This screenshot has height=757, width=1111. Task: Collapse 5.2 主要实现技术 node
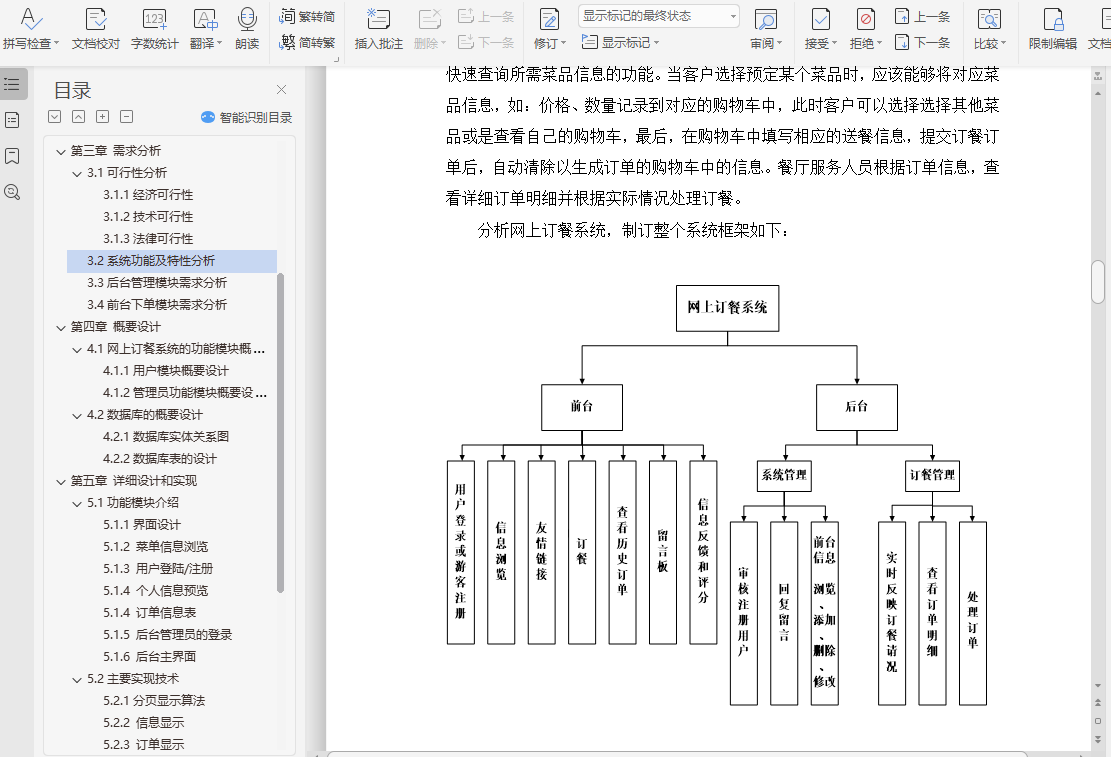(77, 679)
